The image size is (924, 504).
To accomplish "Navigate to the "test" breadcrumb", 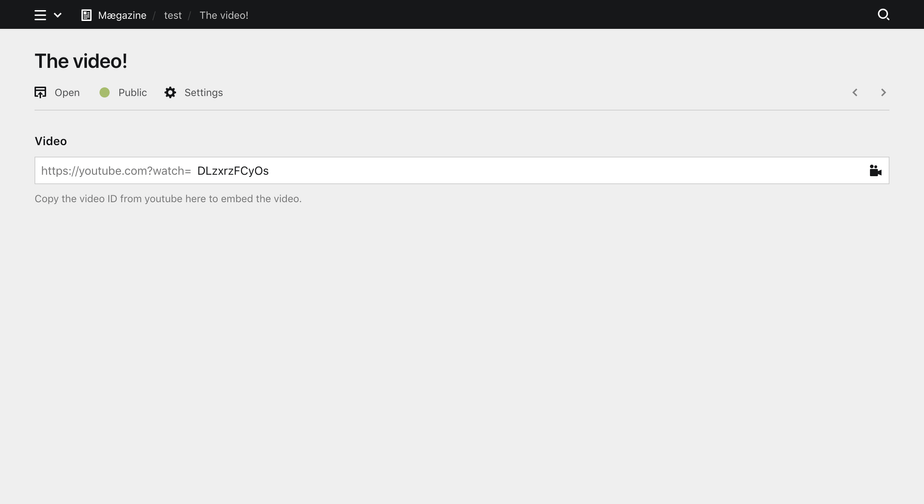I will (173, 15).
